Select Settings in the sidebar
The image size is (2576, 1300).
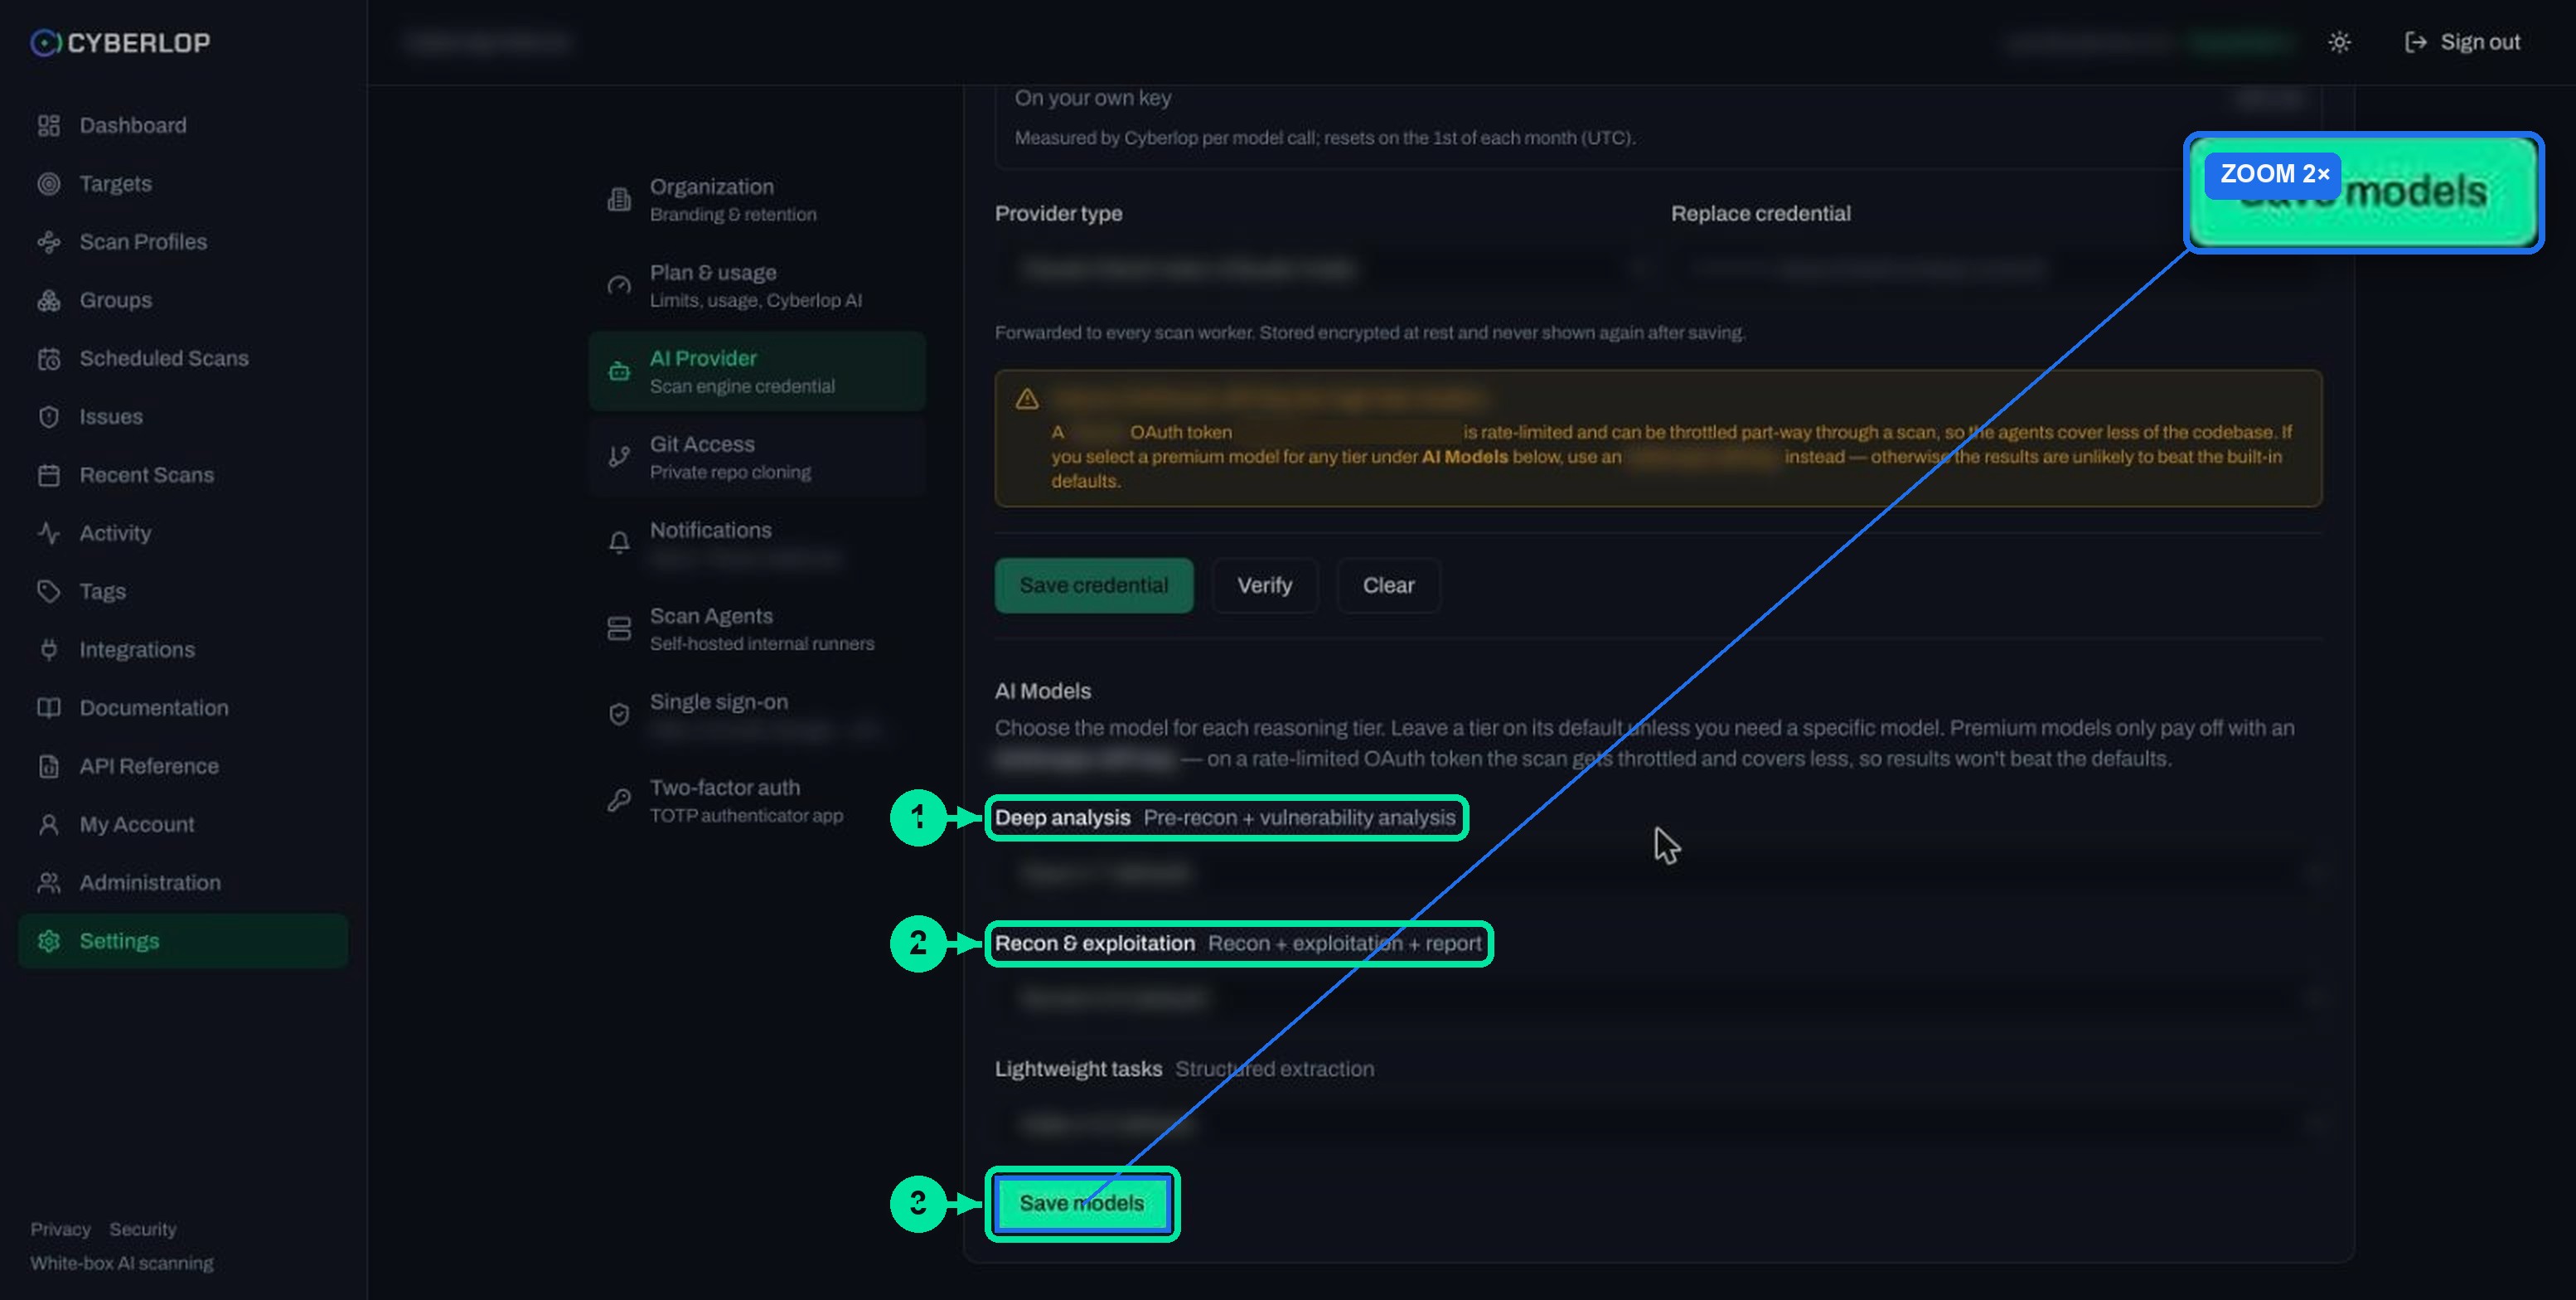coord(183,940)
